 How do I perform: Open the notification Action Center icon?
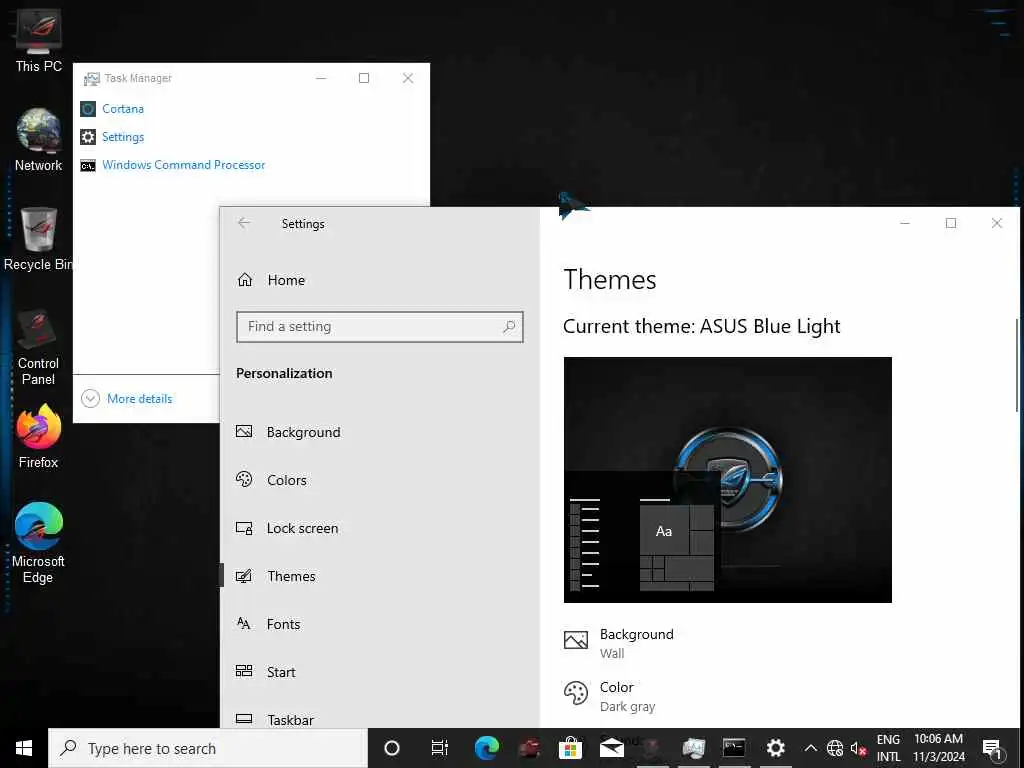tap(991, 748)
